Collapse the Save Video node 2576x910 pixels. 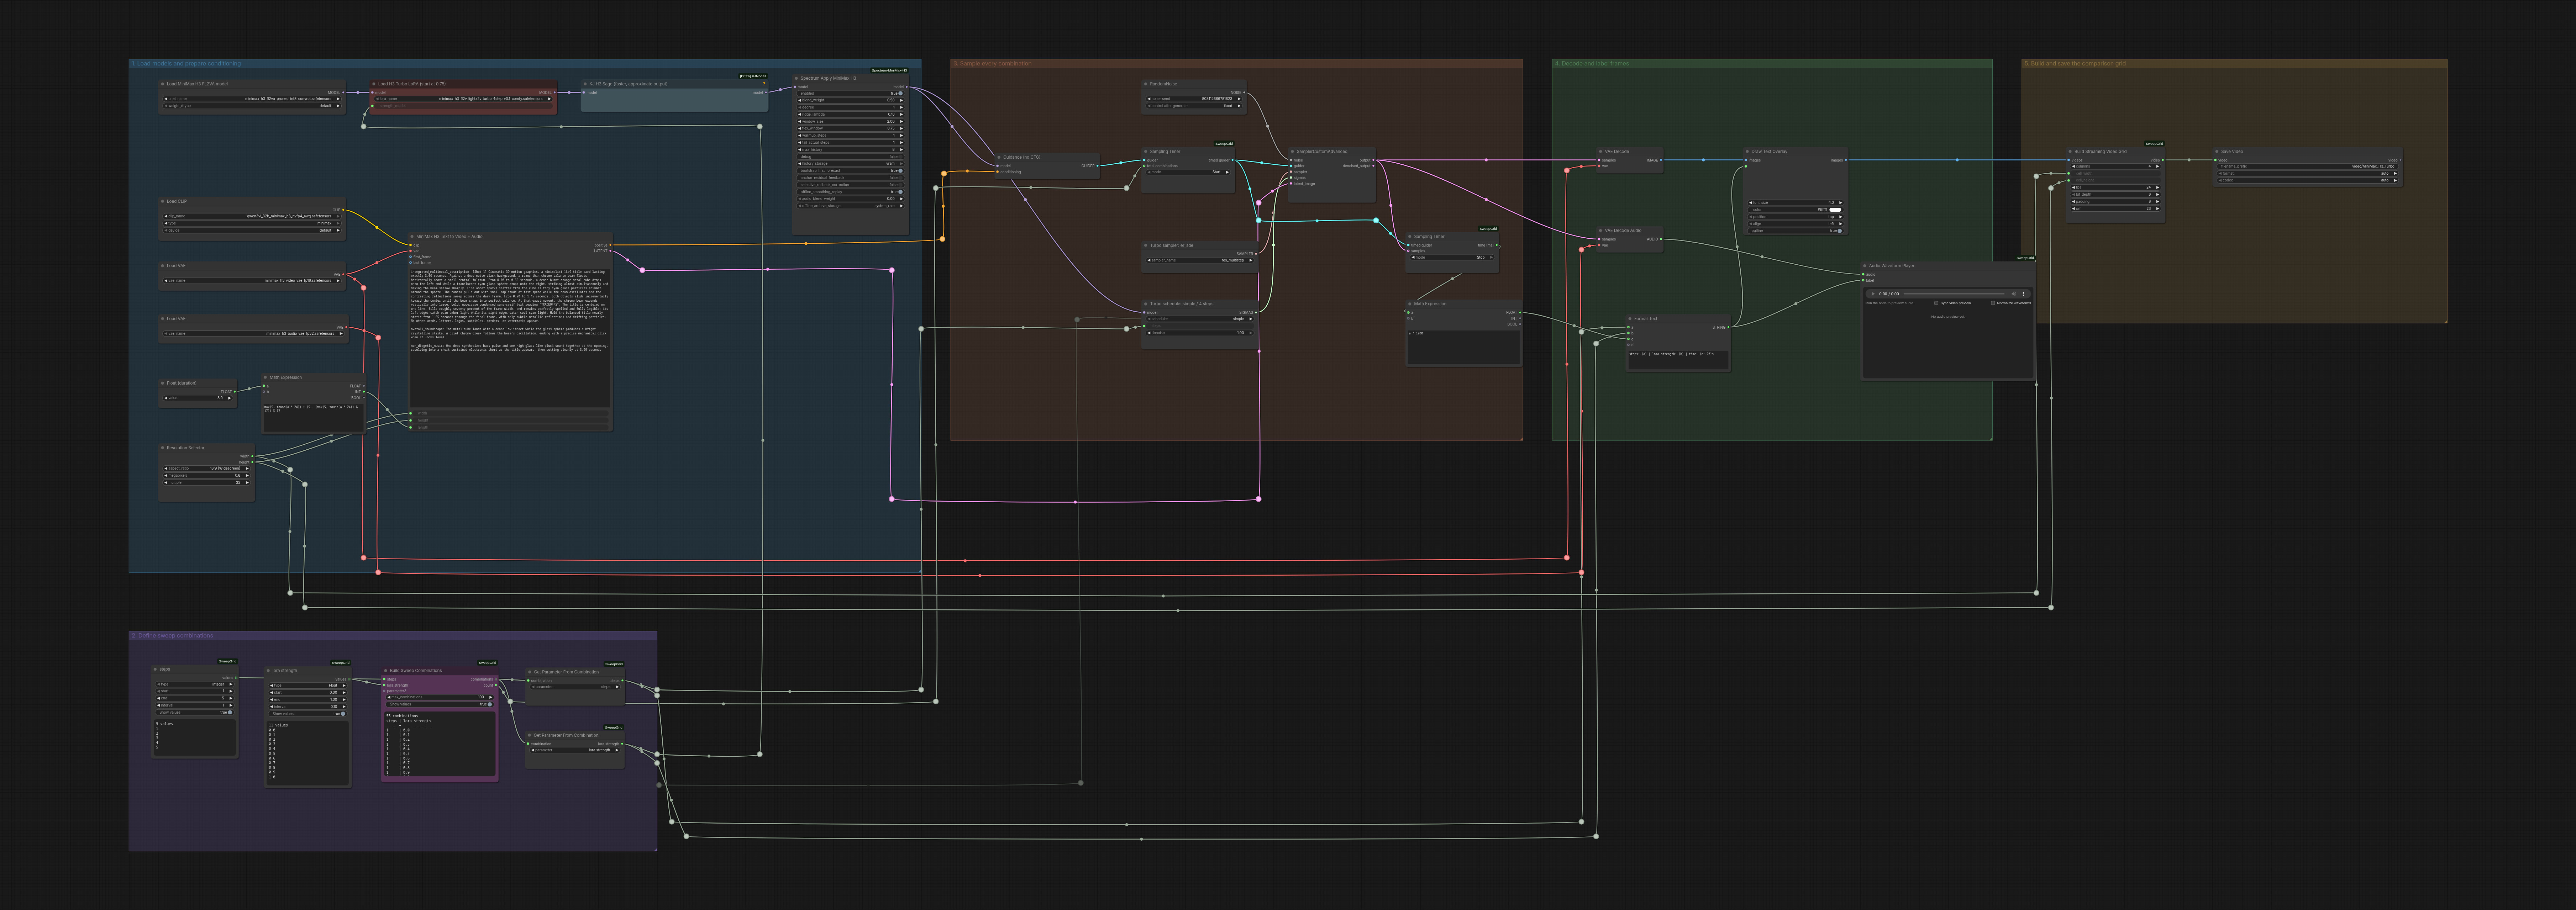click(x=2217, y=152)
